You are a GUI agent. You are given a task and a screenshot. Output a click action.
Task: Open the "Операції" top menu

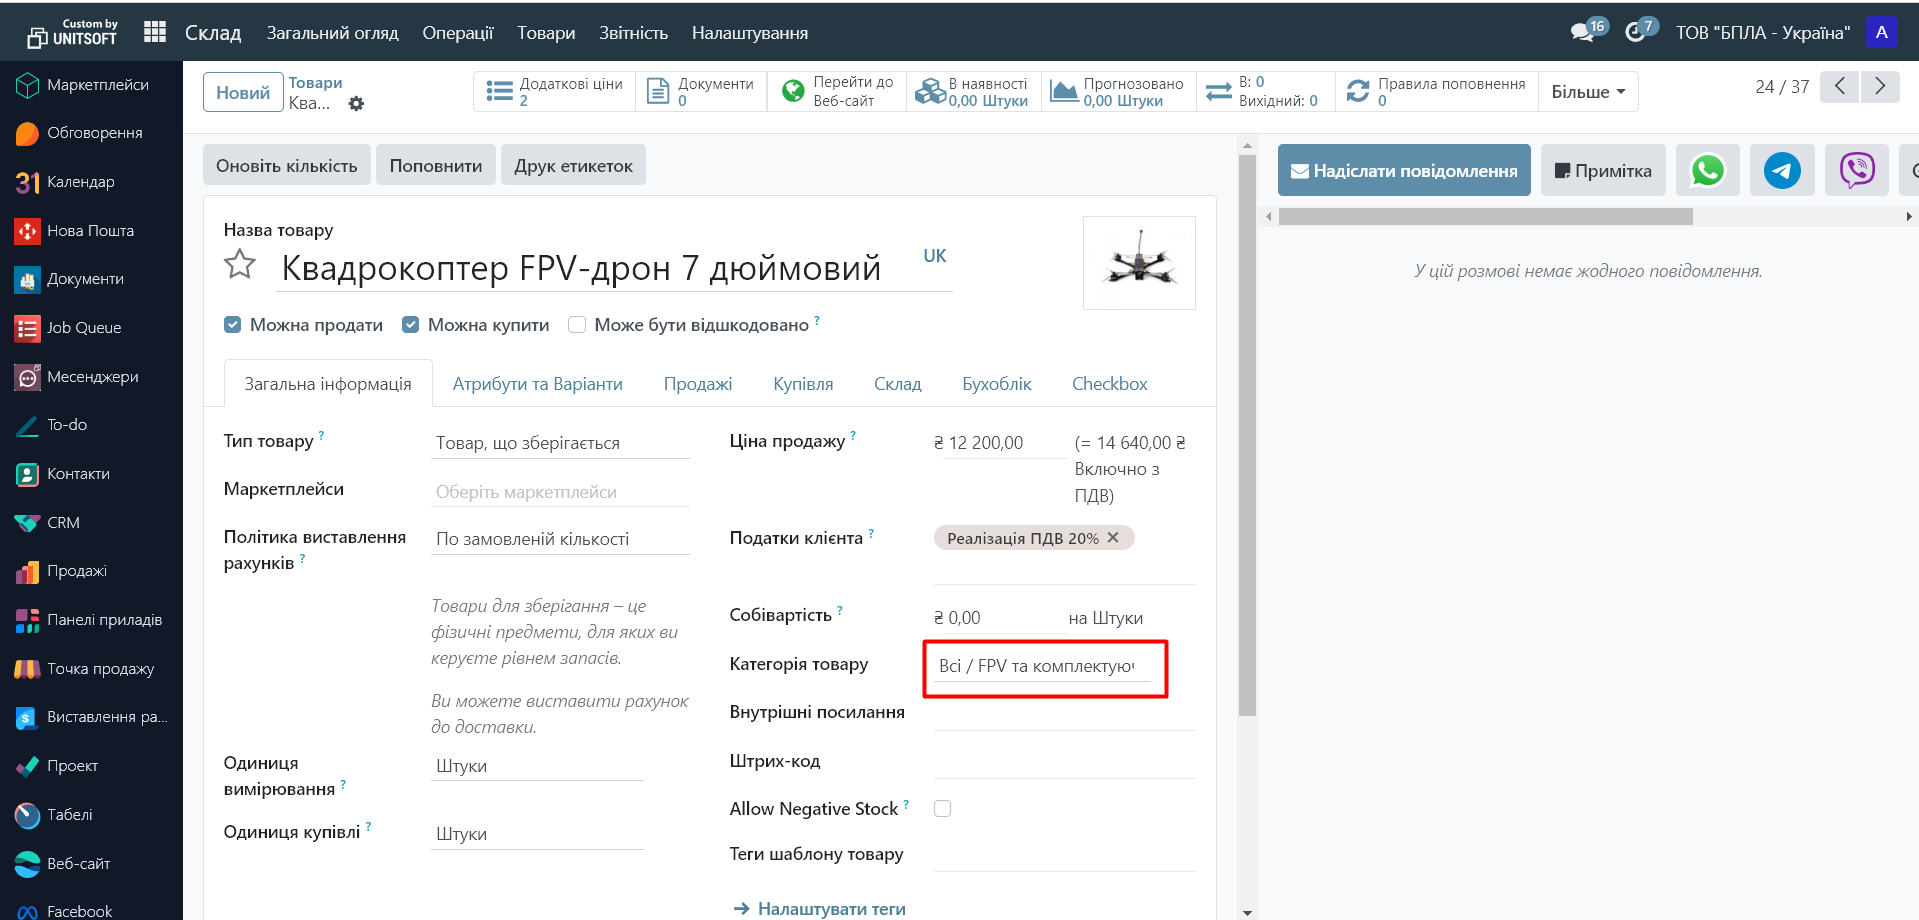click(x=457, y=33)
